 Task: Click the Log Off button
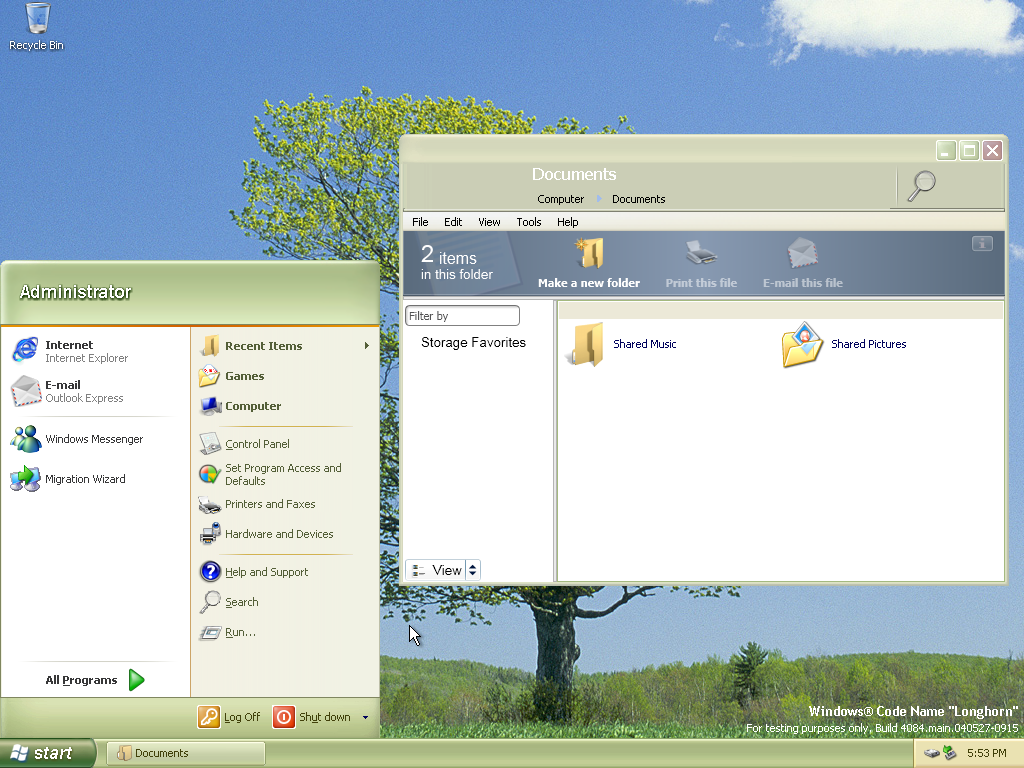(x=230, y=717)
